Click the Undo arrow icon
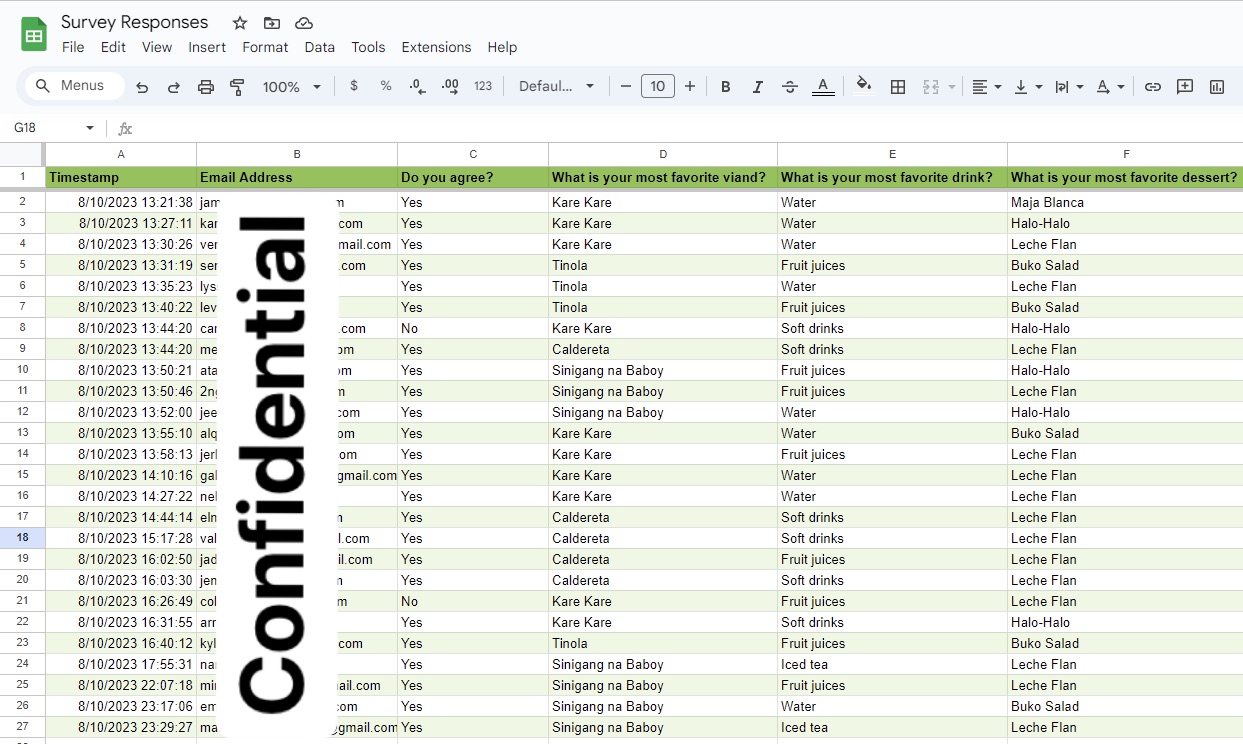Image resolution: width=1243 pixels, height=744 pixels. pos(142,87)
